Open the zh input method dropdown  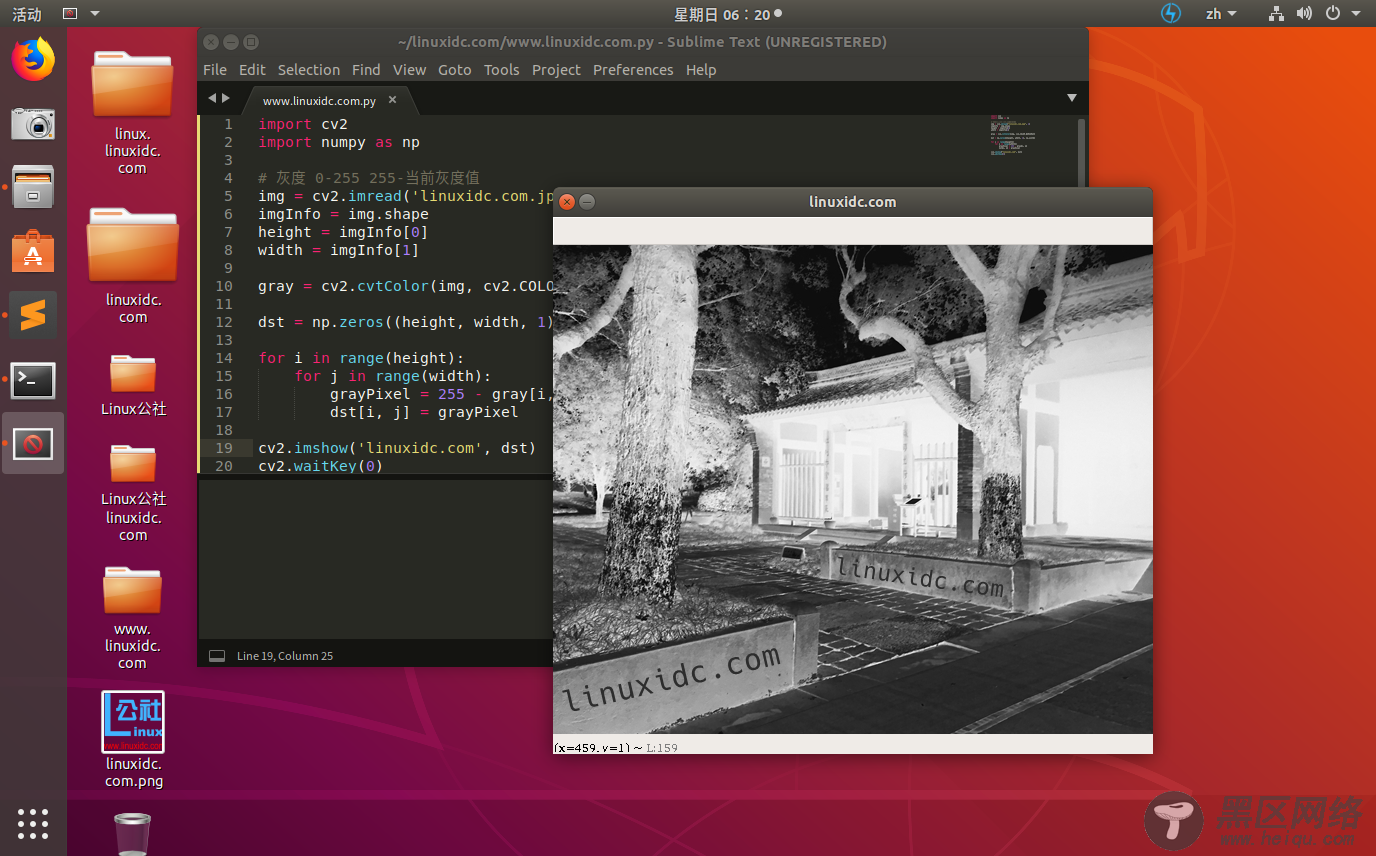pos(1221,14)
